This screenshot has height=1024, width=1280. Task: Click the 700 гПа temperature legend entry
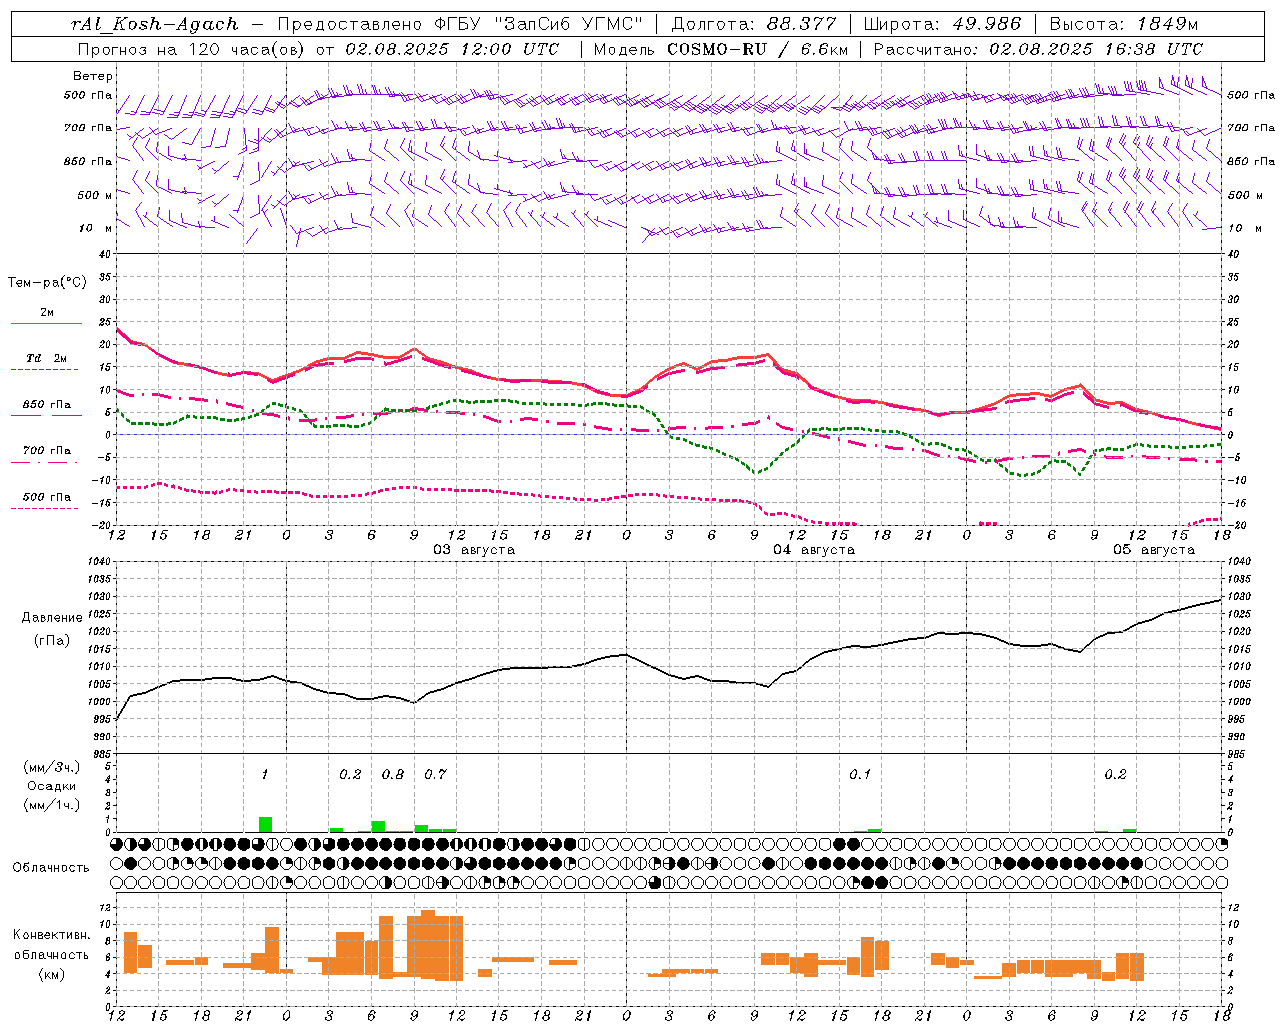point(47,451)
